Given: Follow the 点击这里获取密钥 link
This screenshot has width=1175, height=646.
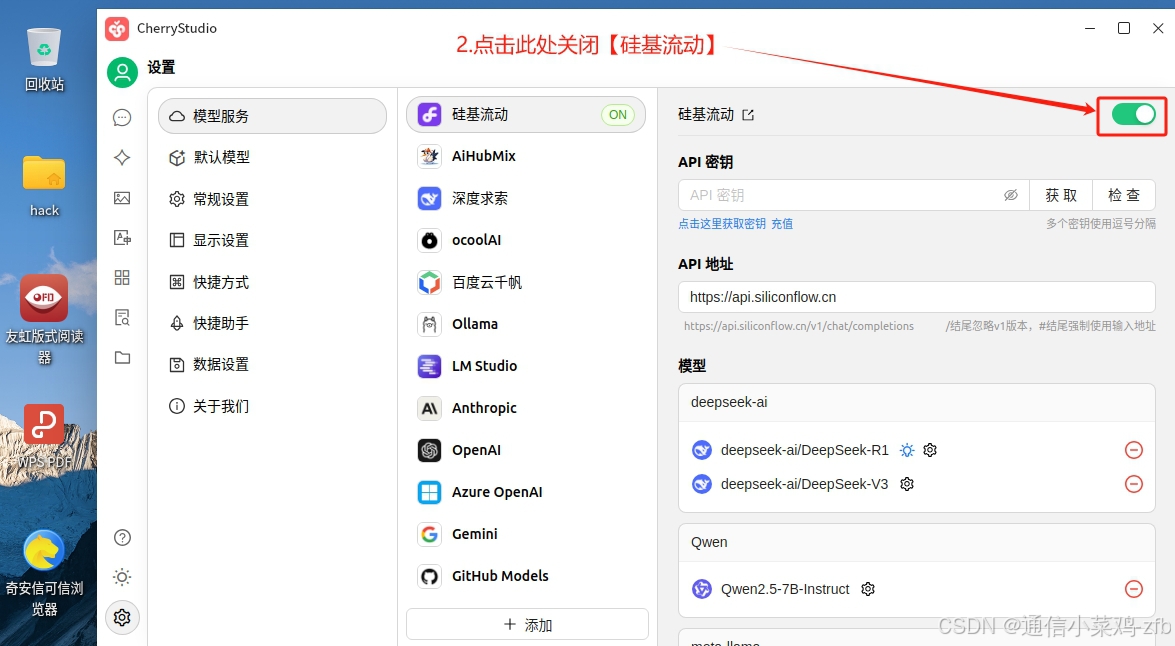Looking at the screenshot, I should (722, 223).
